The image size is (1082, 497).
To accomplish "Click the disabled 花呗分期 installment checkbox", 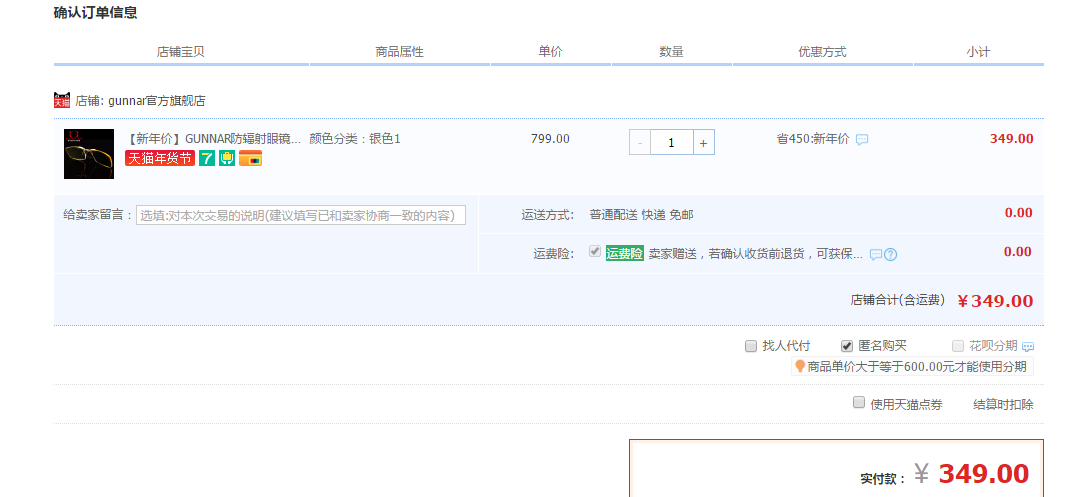I will [x=958, y=346].
